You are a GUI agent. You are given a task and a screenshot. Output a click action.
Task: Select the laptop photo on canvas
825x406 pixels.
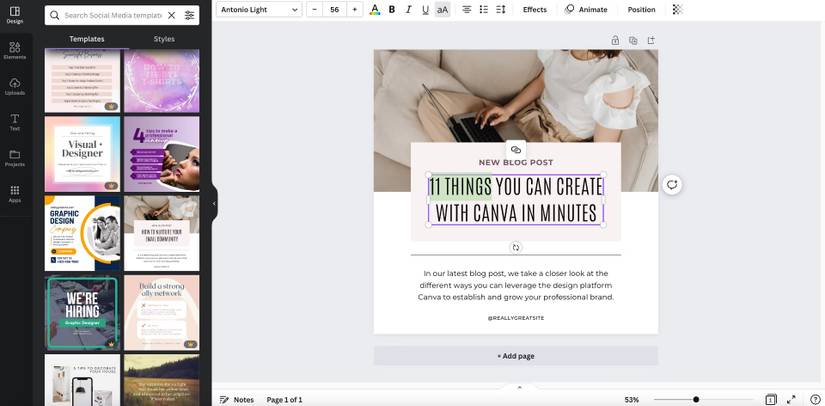516,95
